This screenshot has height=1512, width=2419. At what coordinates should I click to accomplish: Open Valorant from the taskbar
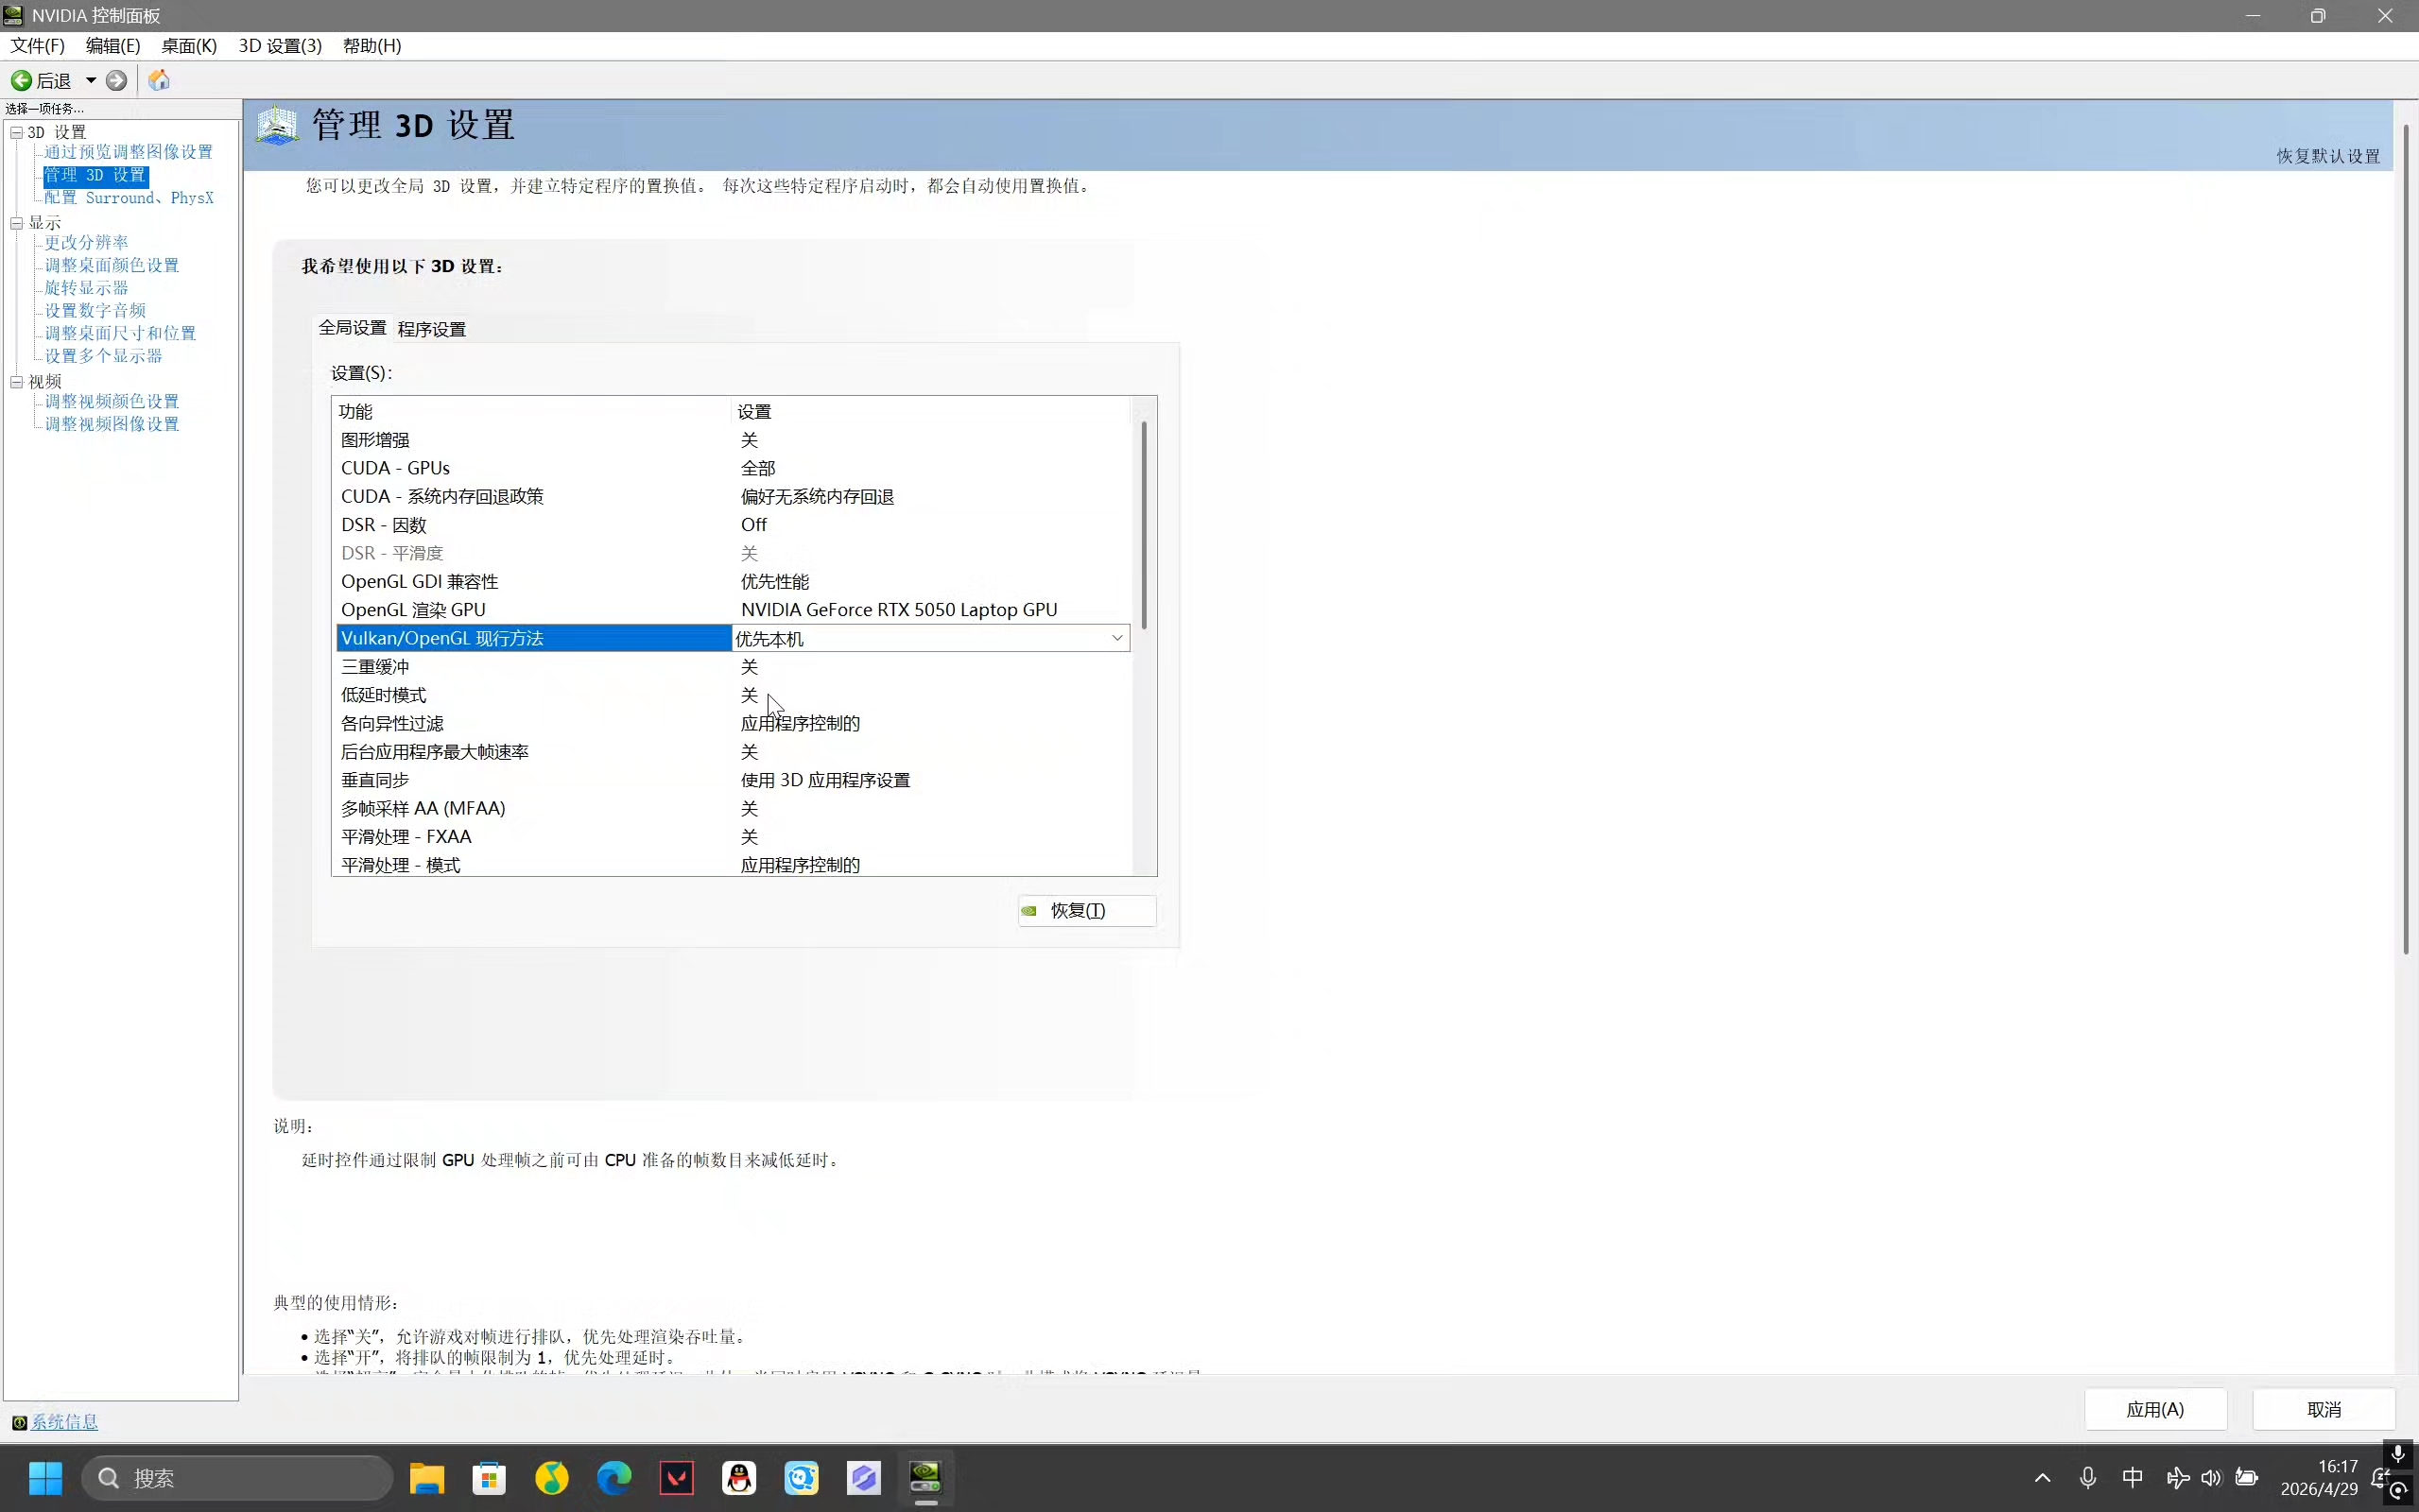pos(677,1478)
